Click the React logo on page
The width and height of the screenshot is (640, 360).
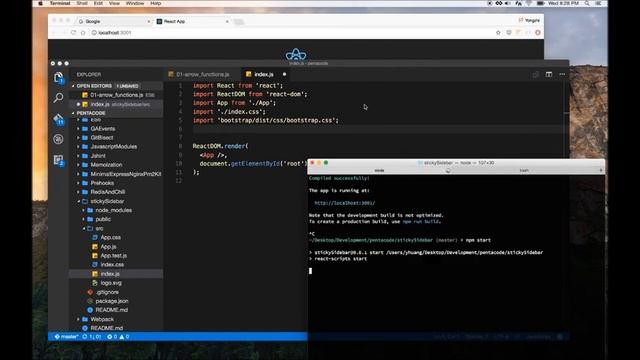coord(296,54)
